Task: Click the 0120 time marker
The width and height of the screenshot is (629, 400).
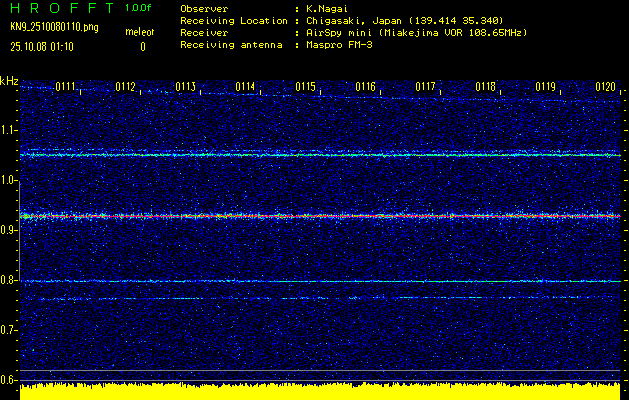Action: pos(605,87)
